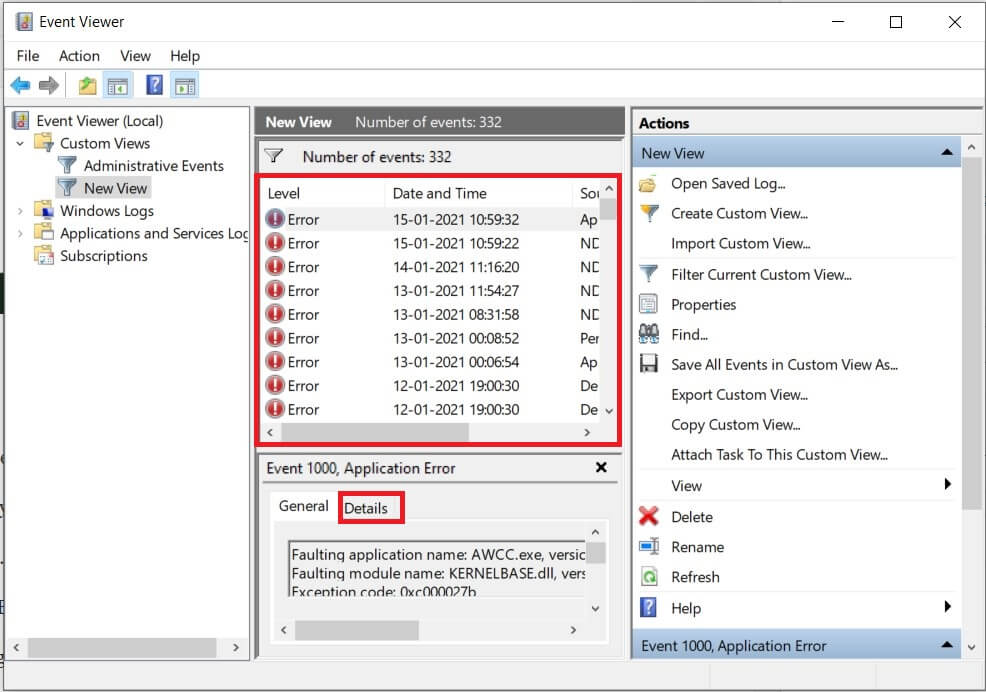
Task: Collapse the New View actions section
Action: tap(946, 153)
